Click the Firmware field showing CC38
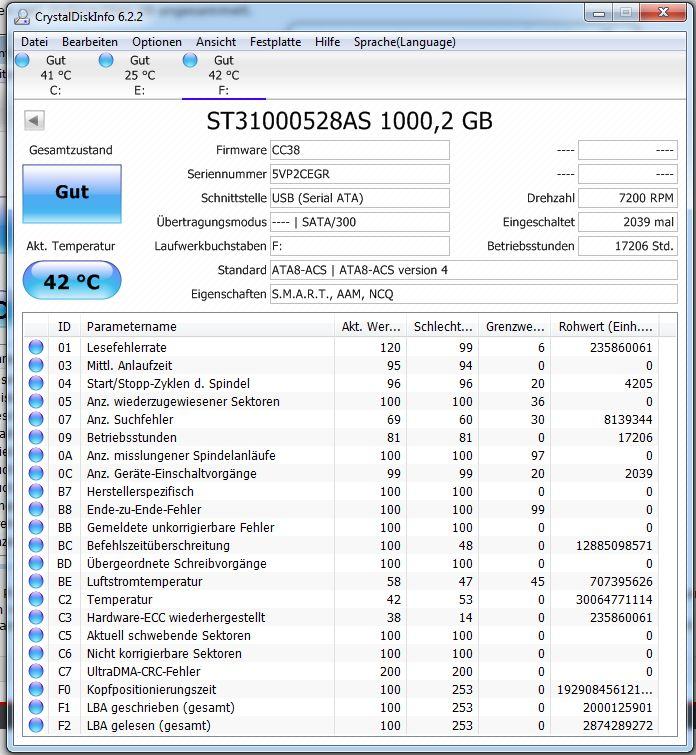 tap(360, 150)
